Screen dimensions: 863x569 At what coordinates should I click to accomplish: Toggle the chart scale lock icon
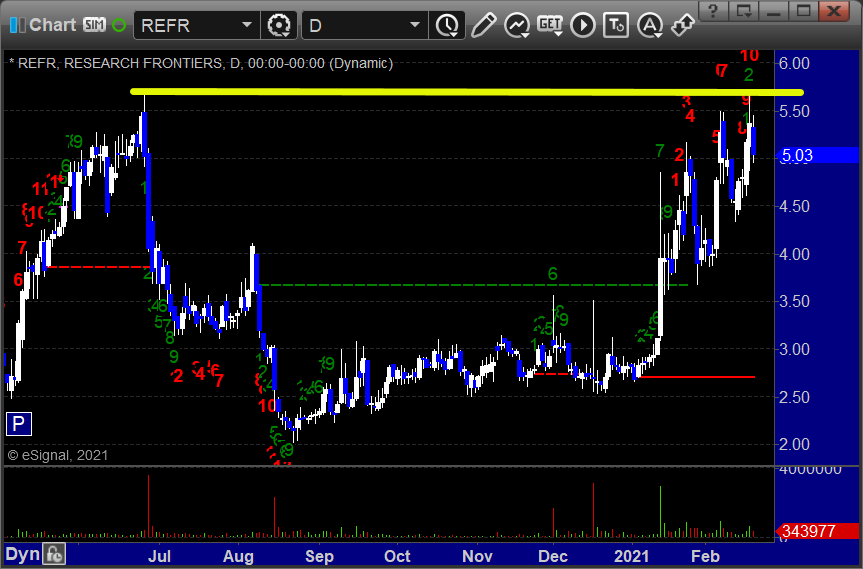[x=54, y=554]
